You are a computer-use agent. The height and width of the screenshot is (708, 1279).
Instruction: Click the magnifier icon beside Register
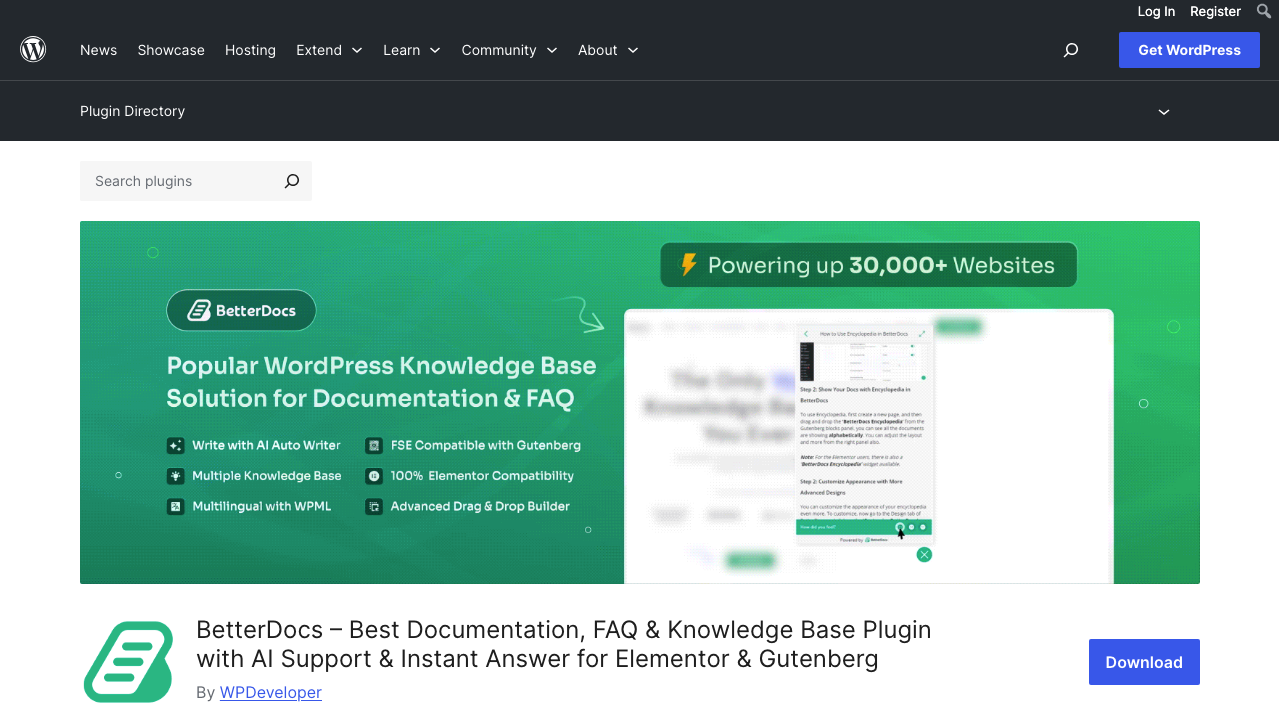coord(1264,12)
